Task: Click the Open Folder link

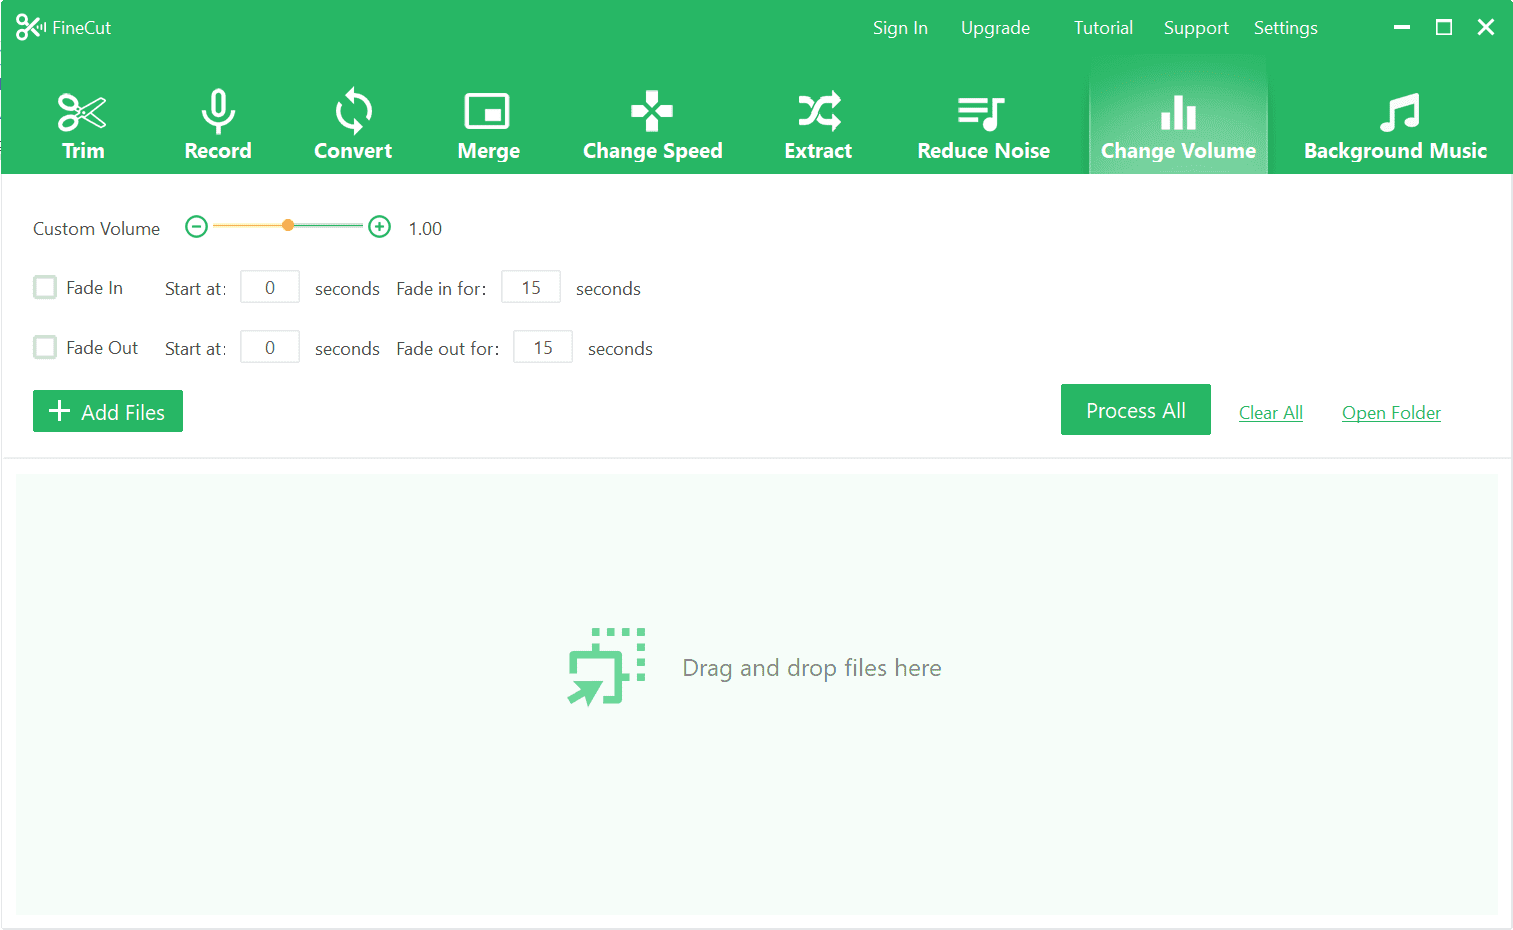Action: (1391, 413)
